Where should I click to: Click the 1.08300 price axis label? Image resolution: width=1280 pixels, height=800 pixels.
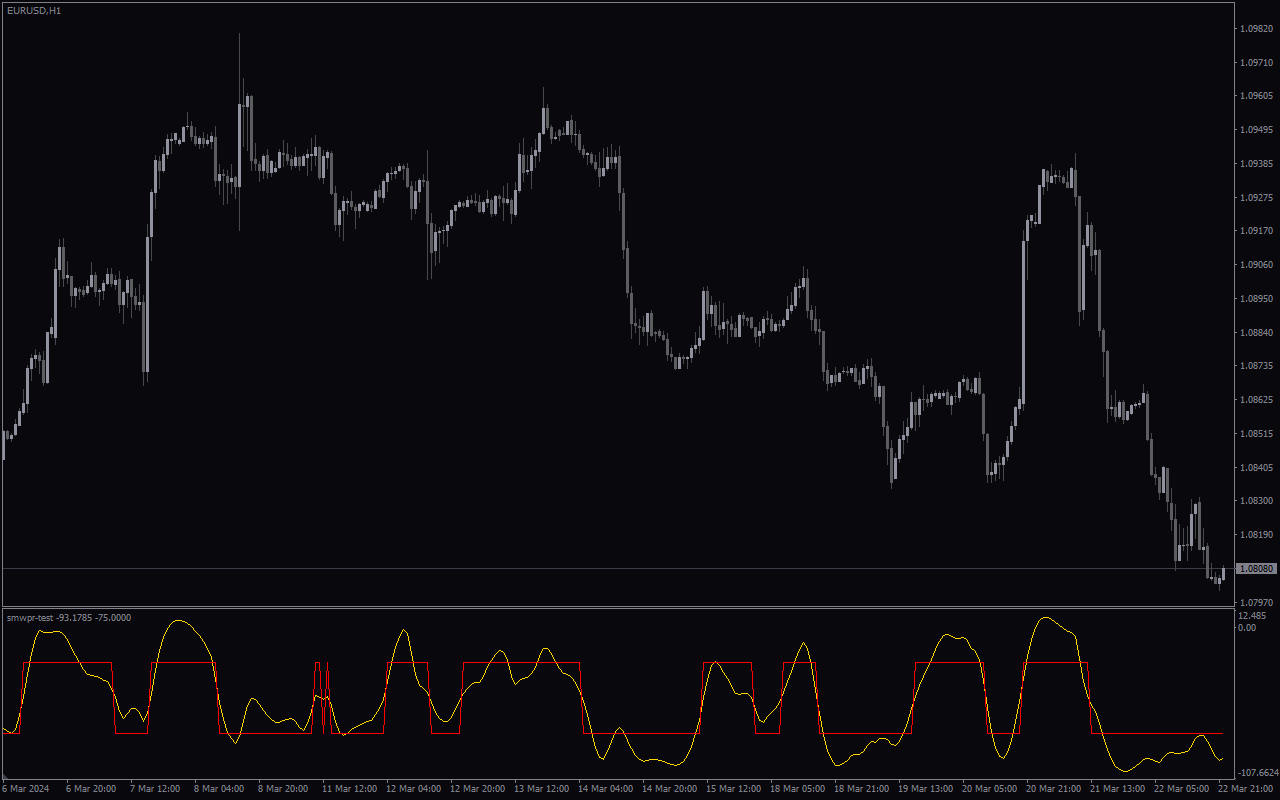pyautogui.click(x=1256, y=501)
